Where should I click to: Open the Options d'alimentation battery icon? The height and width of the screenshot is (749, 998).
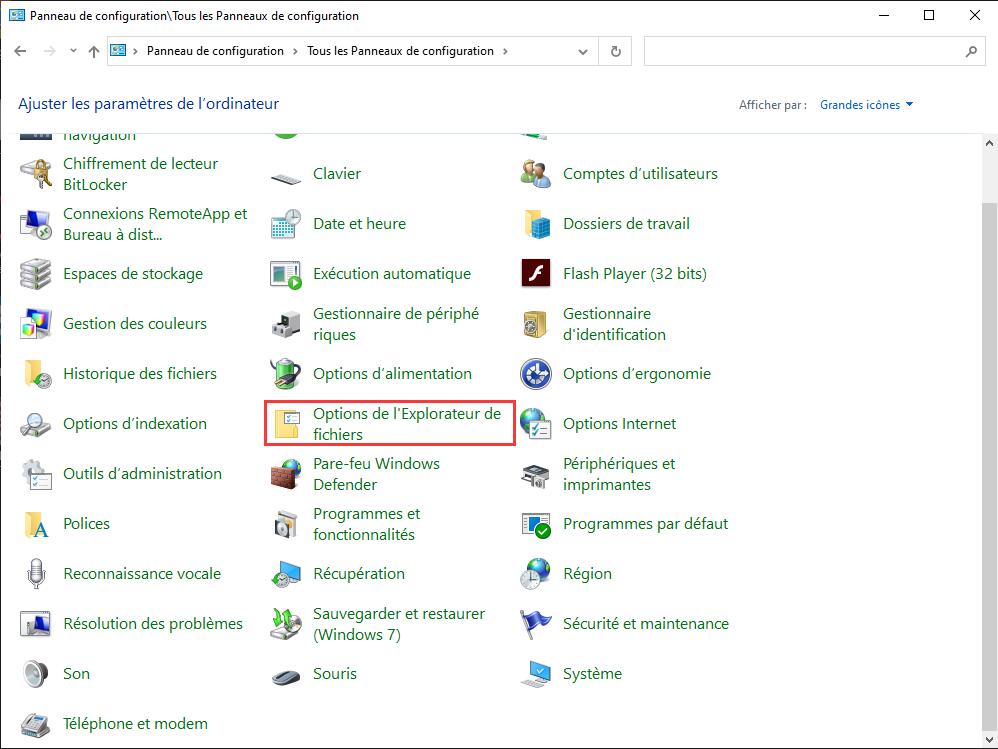[x=286, y=374]
